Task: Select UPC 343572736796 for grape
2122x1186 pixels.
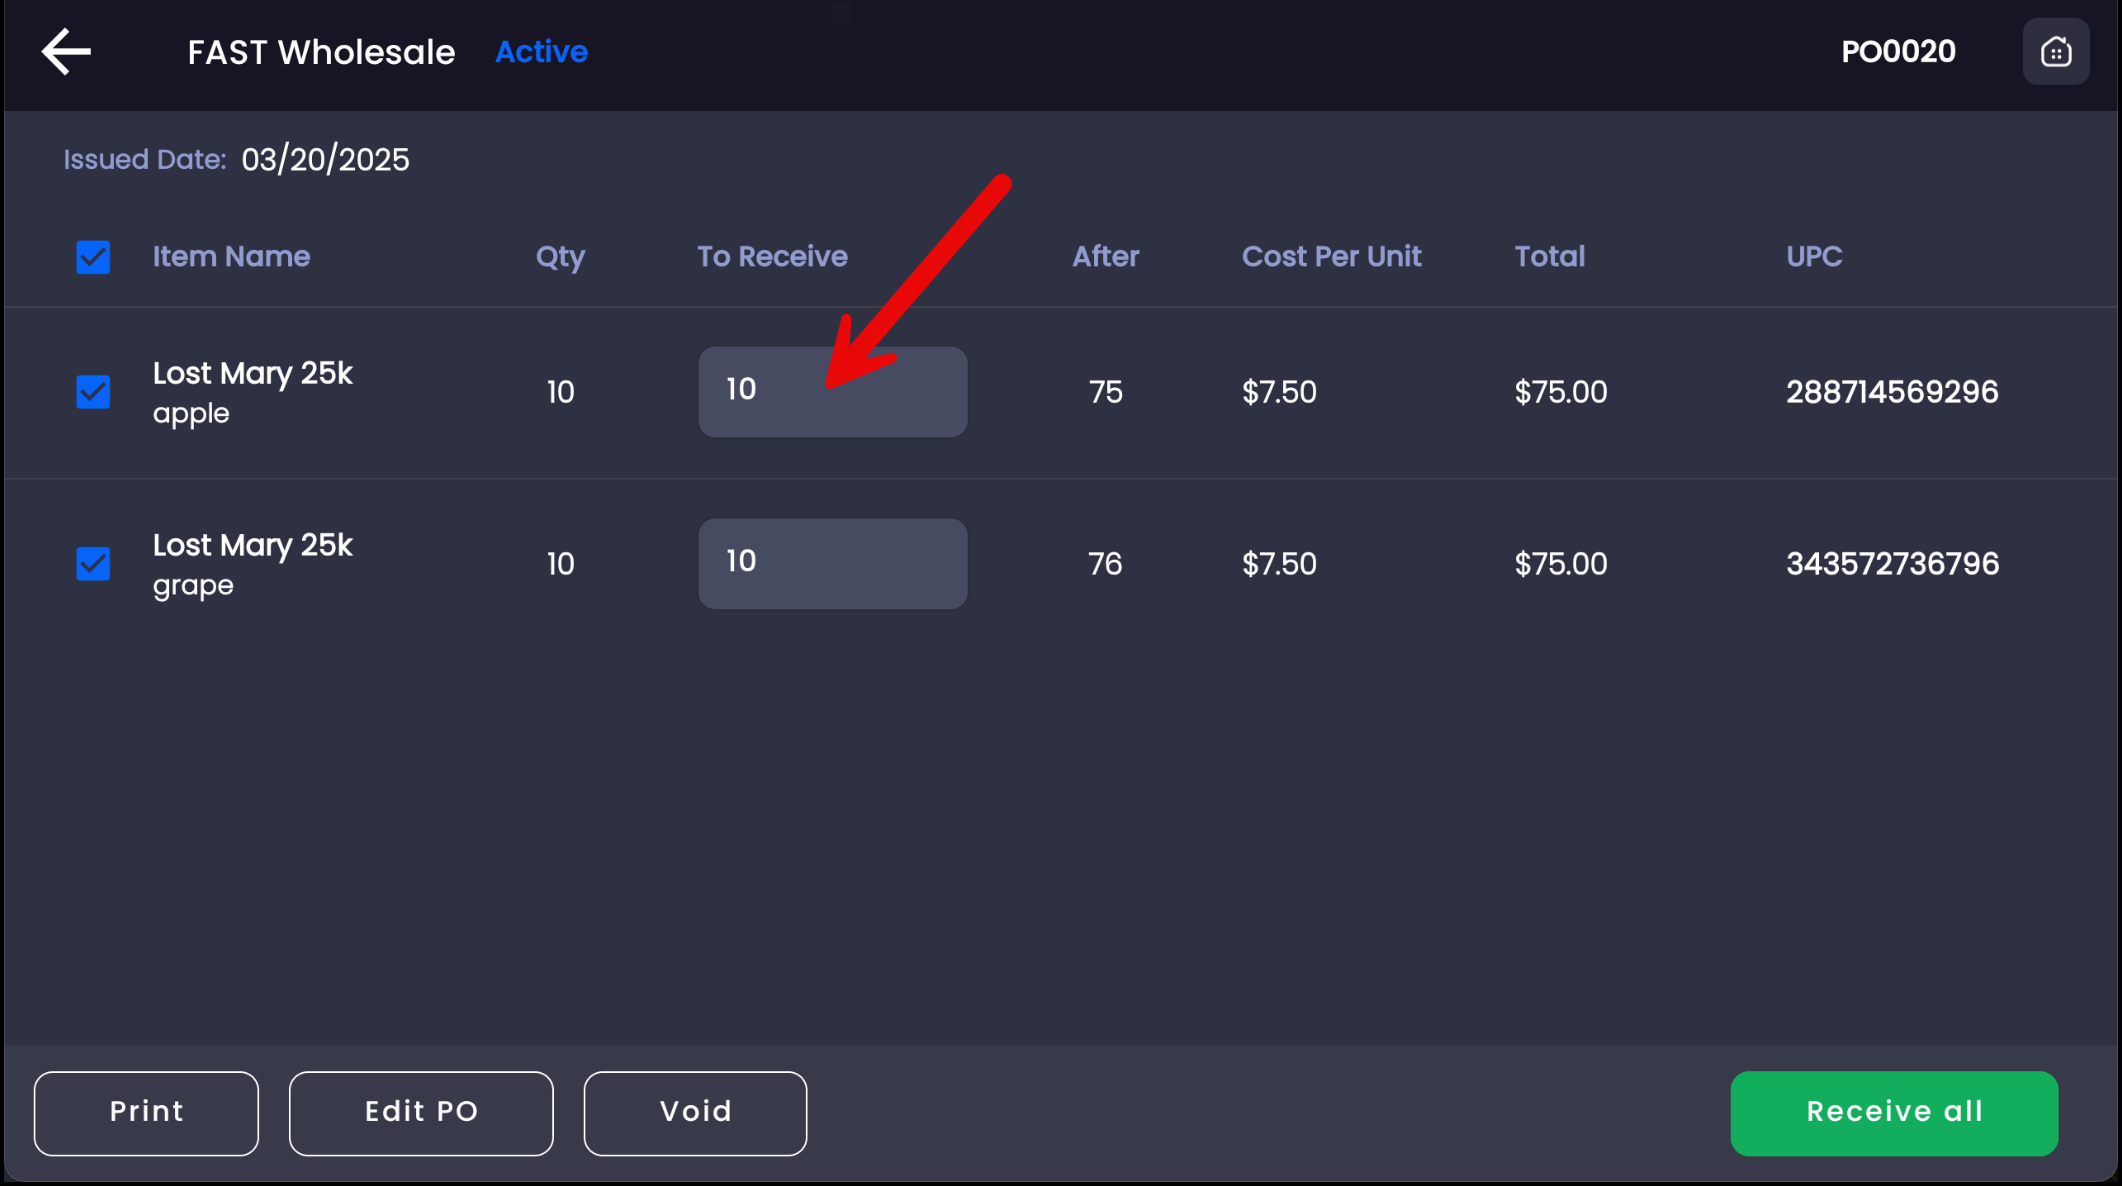Action: 1892,564
